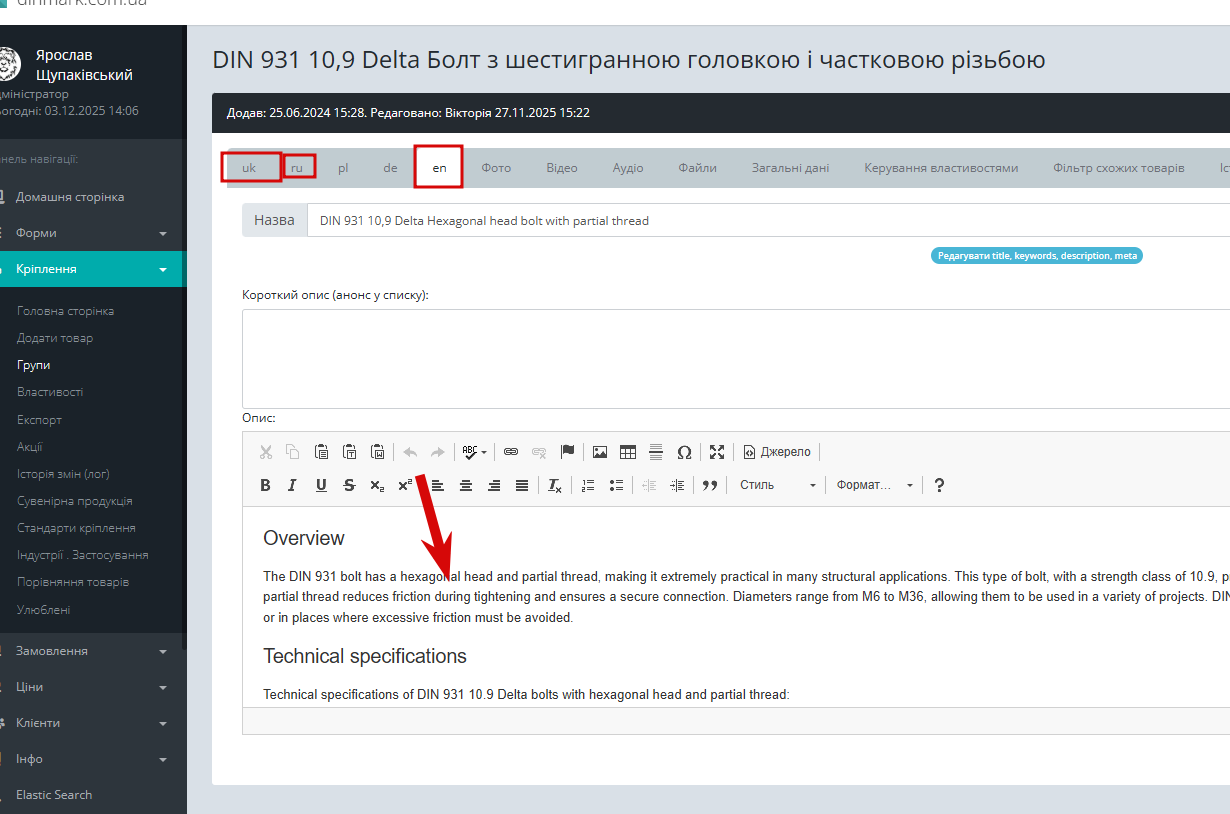Click Paste as plain text icon

[x=350, y=452]
